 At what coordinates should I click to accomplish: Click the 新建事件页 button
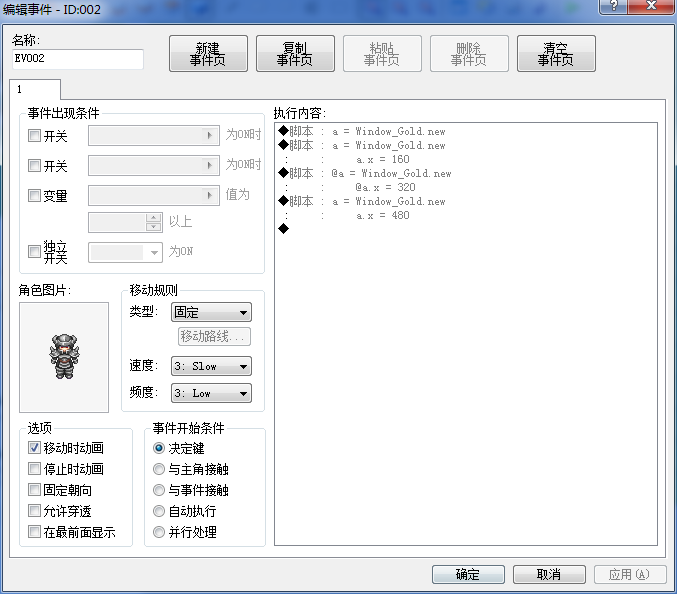tap(208, 54)
